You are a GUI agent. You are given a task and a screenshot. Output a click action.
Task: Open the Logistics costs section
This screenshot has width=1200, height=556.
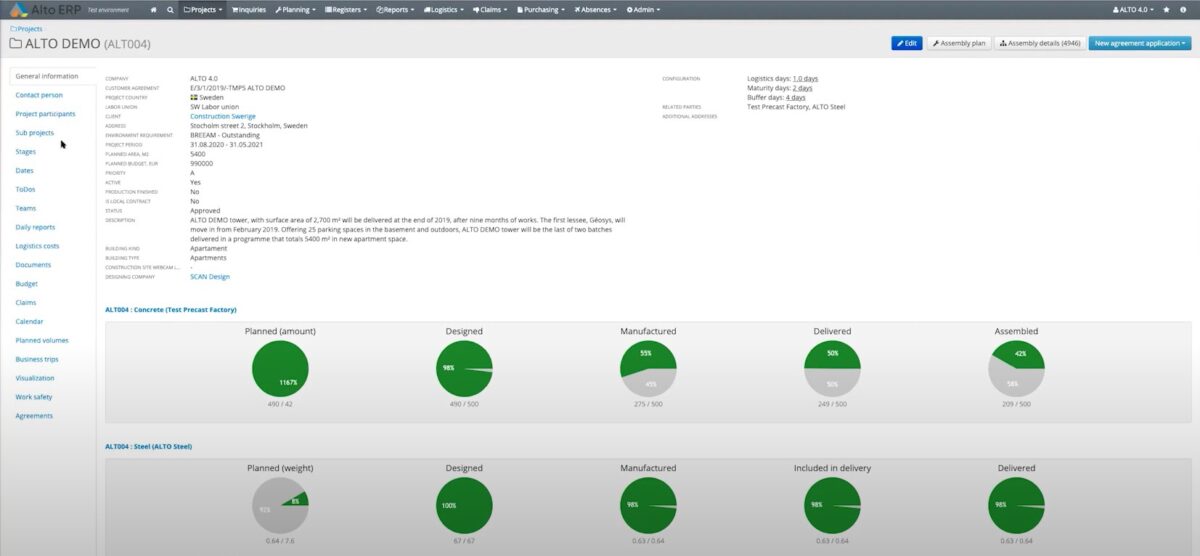38,246
